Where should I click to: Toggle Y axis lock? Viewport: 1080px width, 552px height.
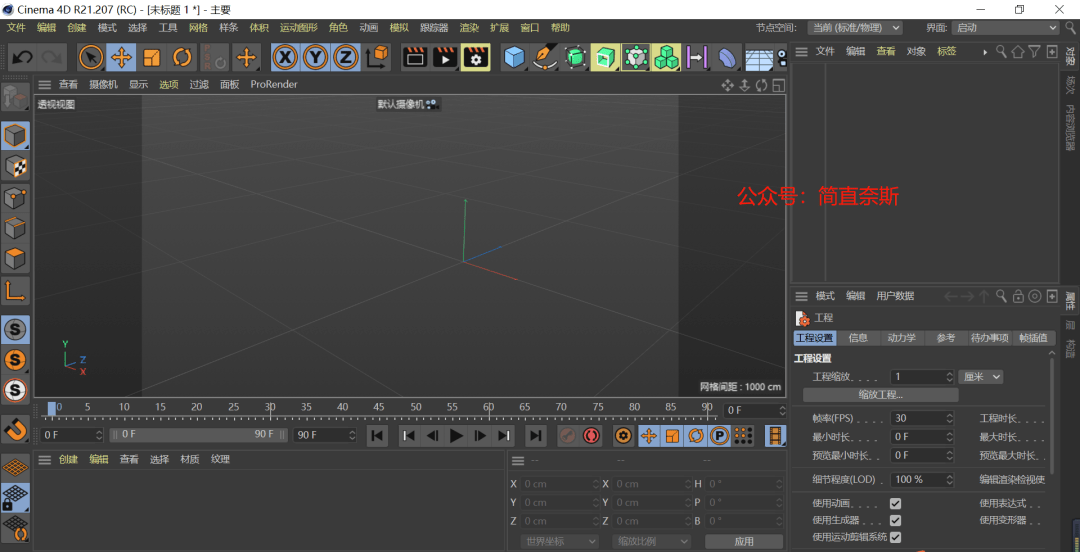315,57
